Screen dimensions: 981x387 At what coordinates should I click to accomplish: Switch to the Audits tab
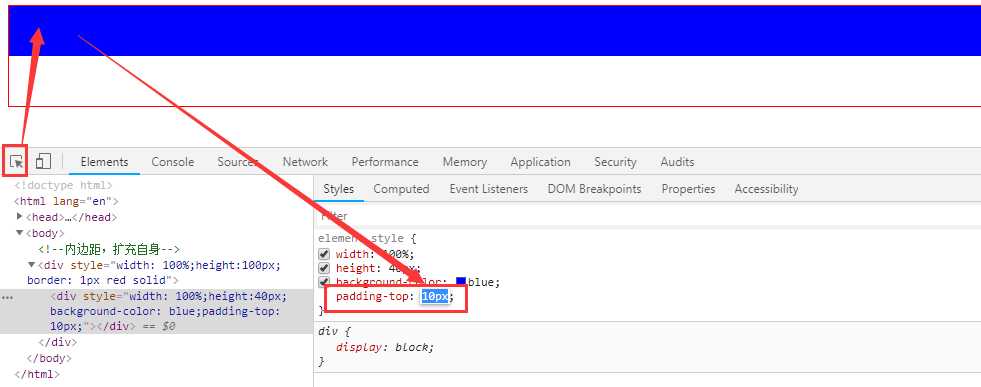point(678,161)
